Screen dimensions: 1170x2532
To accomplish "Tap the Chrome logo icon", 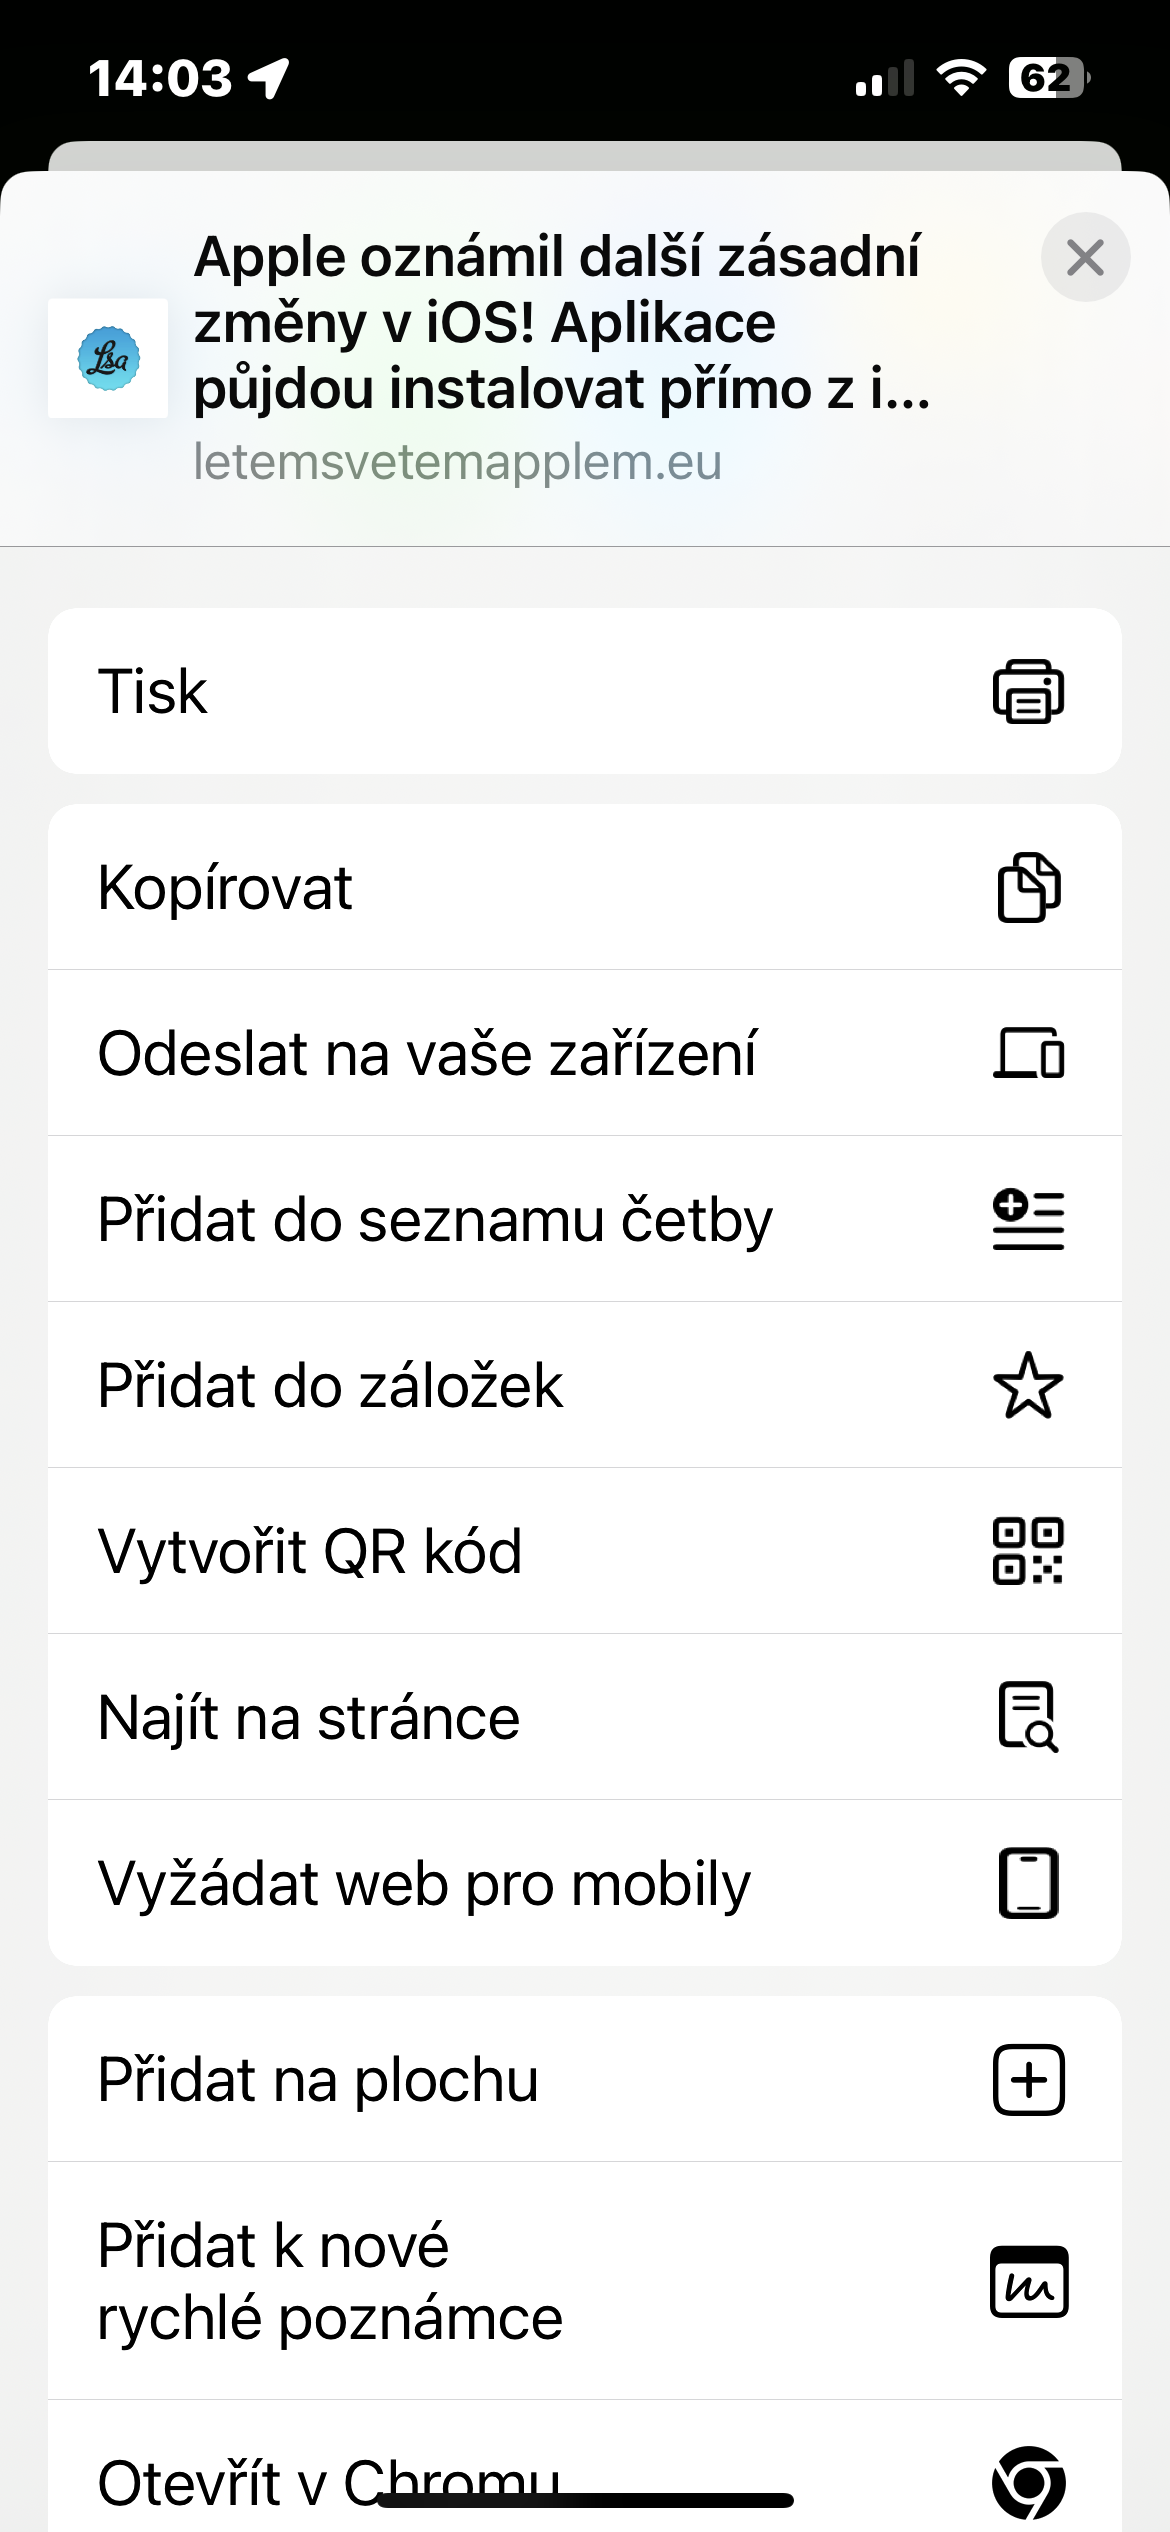I will tap(1028, 2482).
